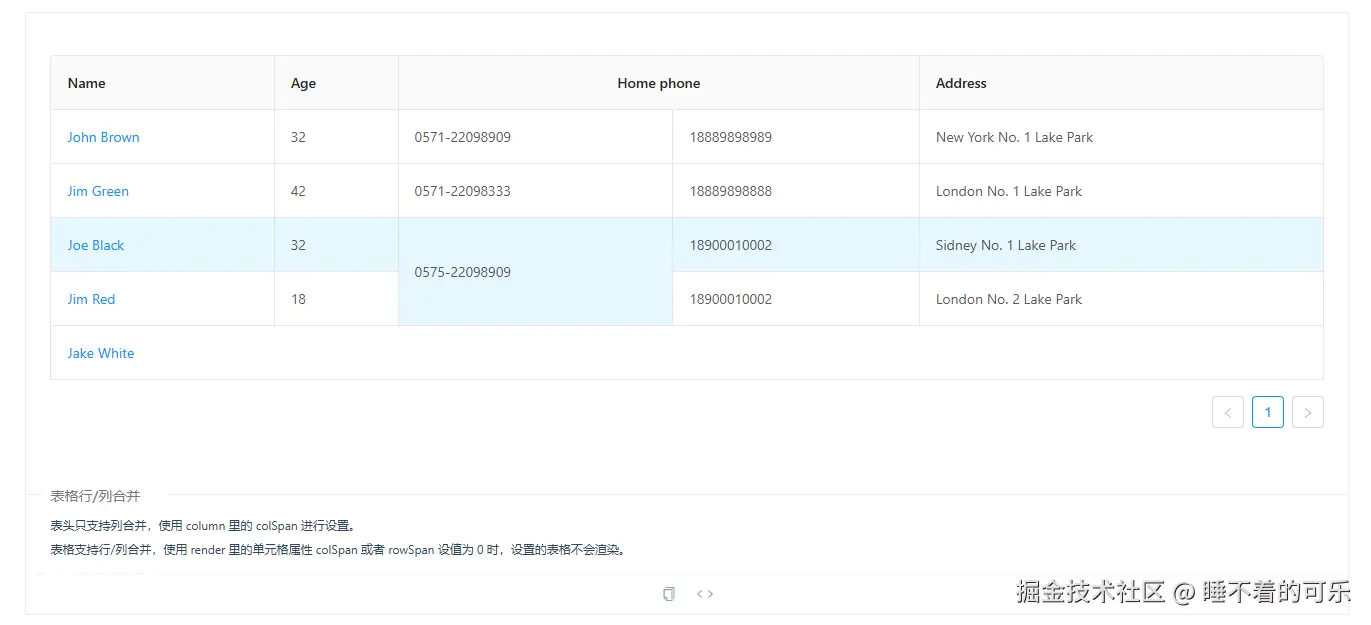The height and width of the screenshot is (625, 1371).
Task: Click the Age column header
Action: pos(337,83)
